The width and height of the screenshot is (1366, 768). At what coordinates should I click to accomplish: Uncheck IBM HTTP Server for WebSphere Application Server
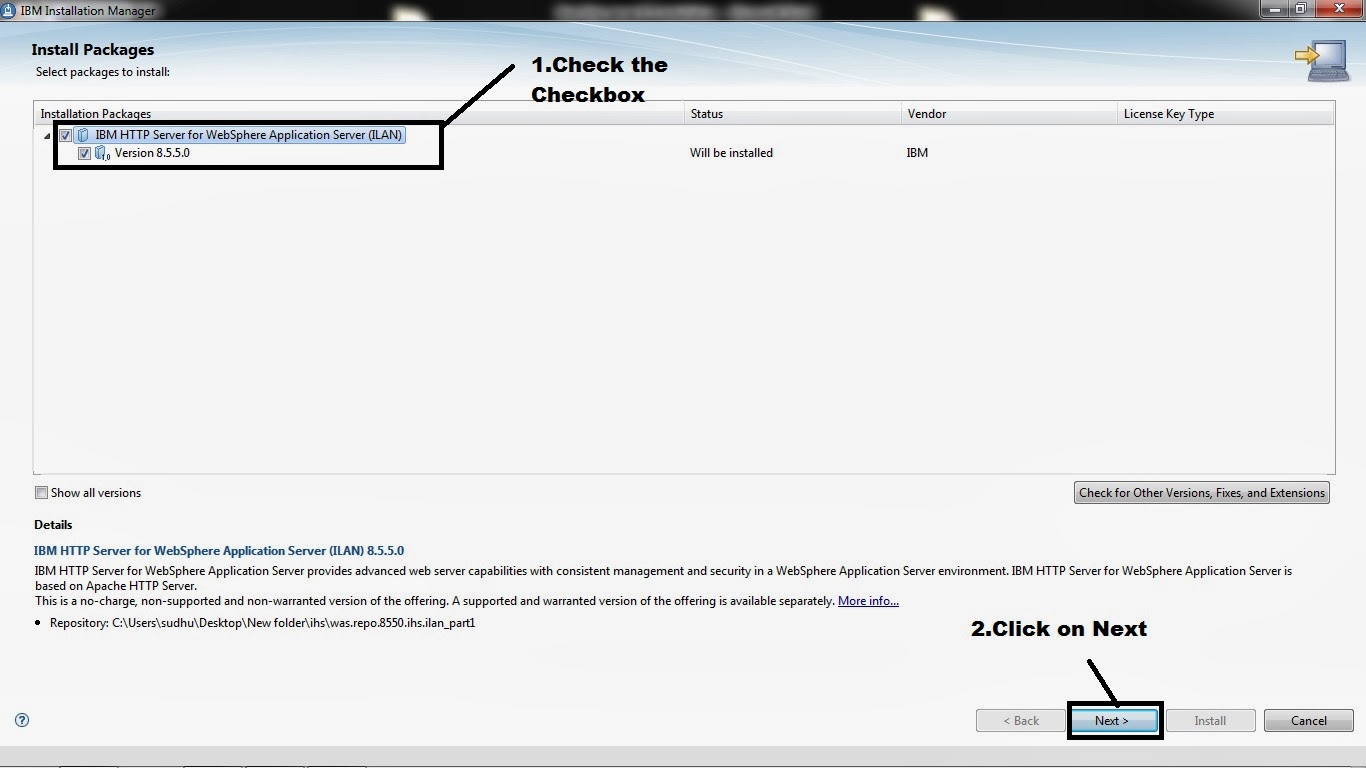click(64, 134)
